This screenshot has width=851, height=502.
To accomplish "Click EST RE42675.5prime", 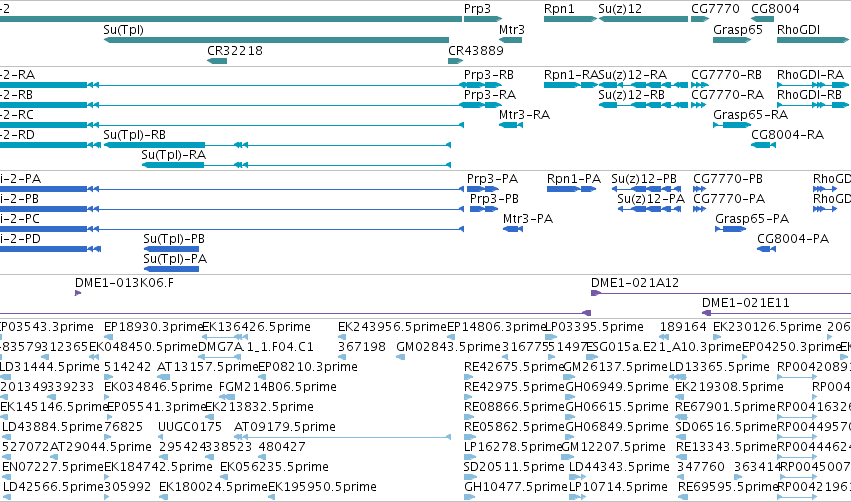I will pos(514,367).
